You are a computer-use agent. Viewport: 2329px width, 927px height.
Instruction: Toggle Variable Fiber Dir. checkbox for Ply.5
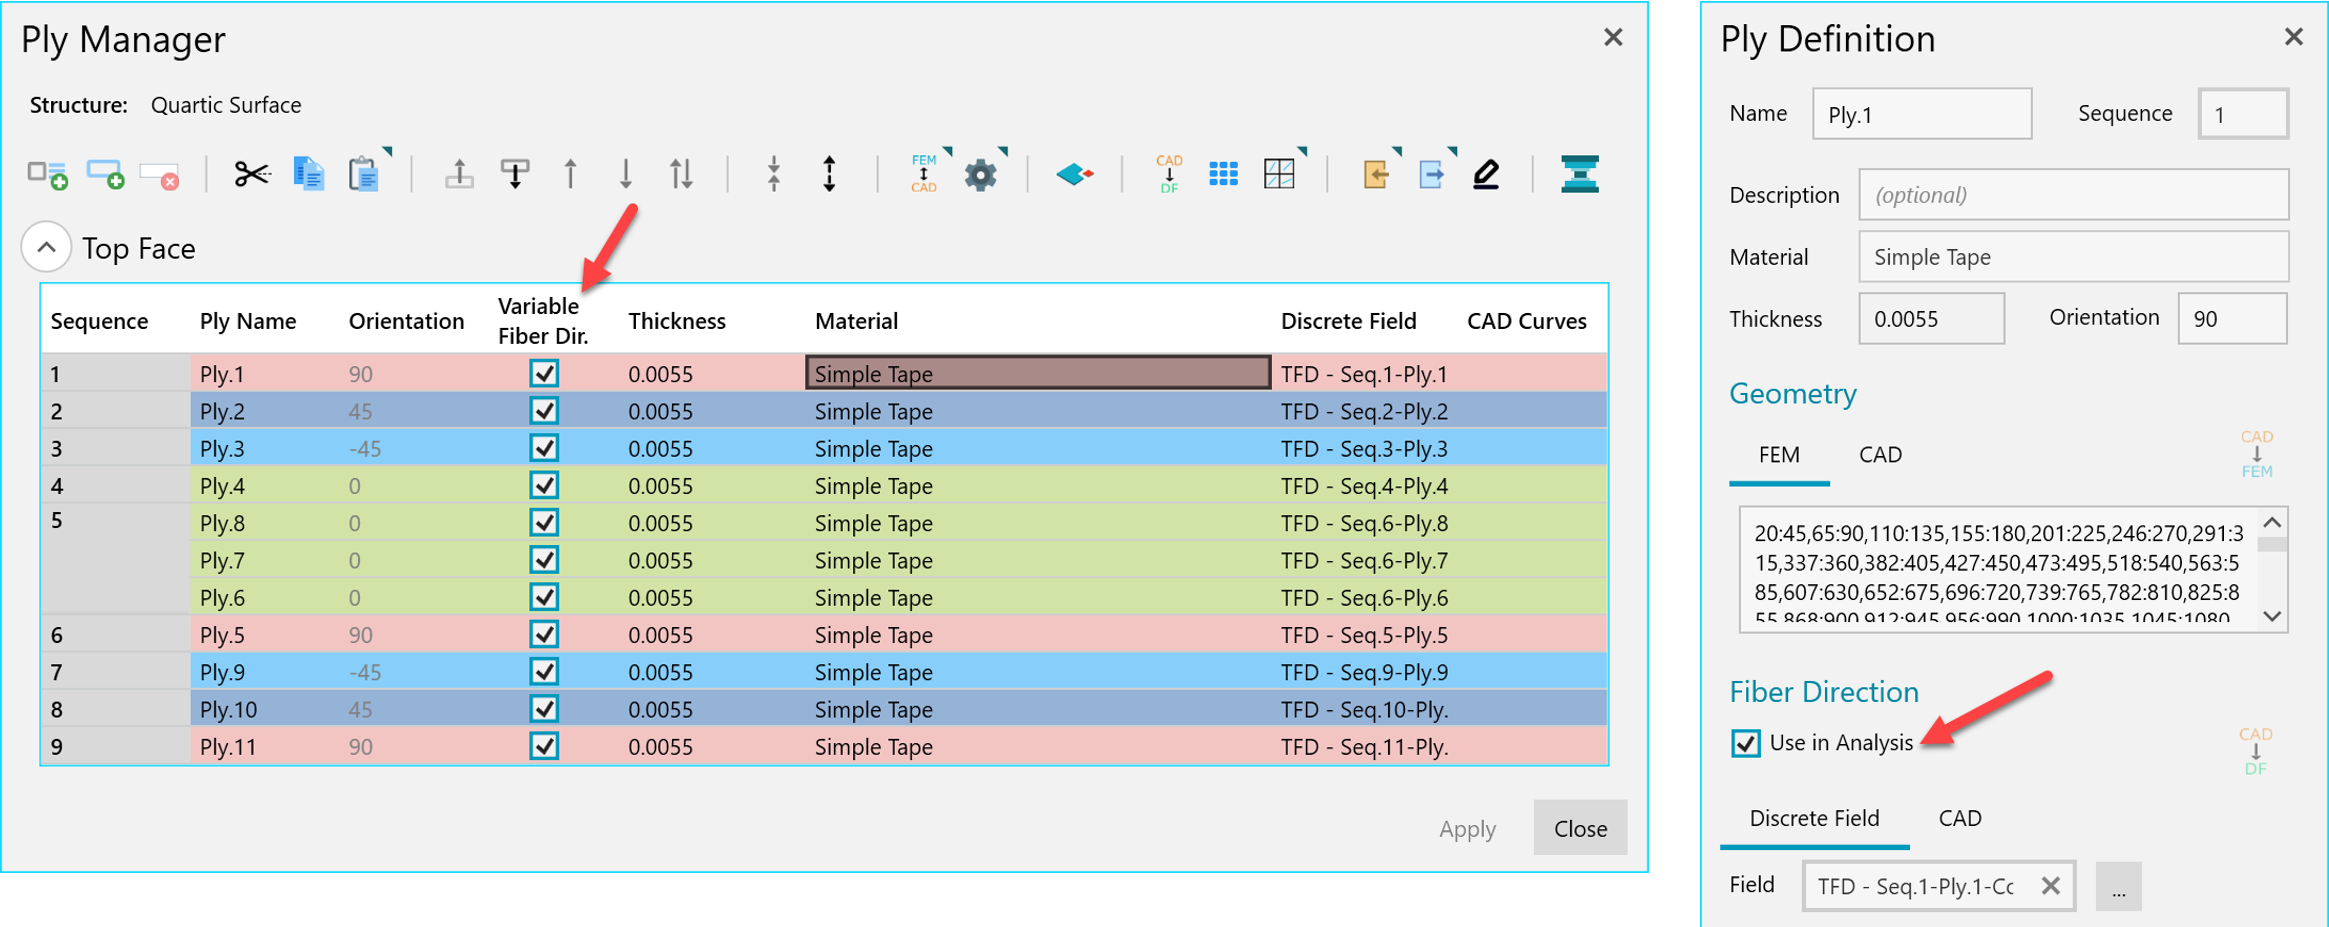click(x=544, y=634)
